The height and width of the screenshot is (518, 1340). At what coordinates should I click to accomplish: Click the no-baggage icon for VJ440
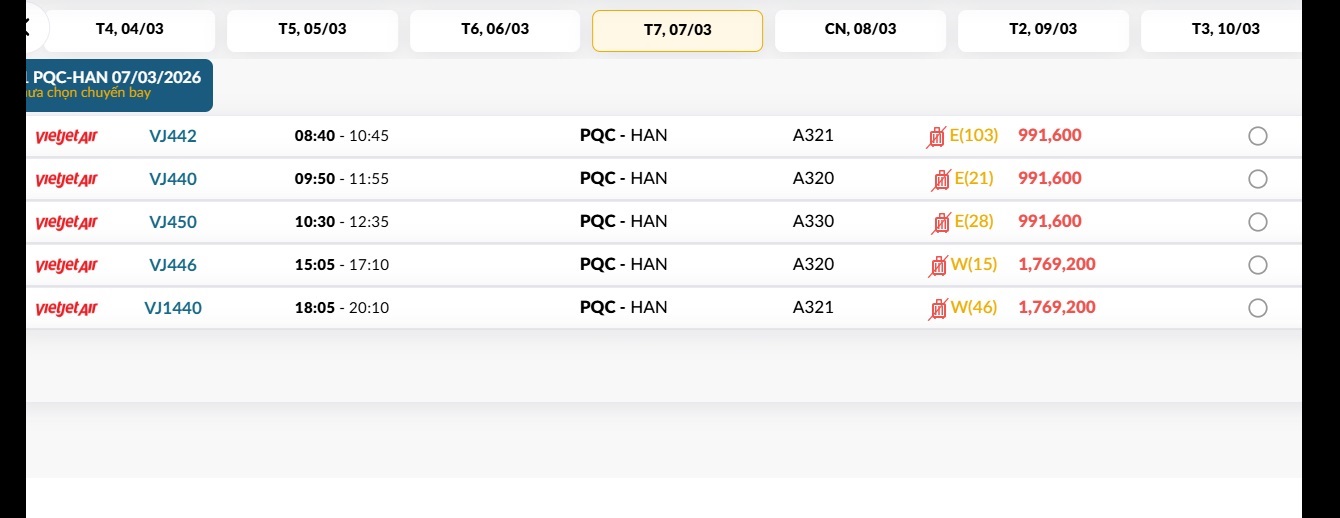click(941, 180)
